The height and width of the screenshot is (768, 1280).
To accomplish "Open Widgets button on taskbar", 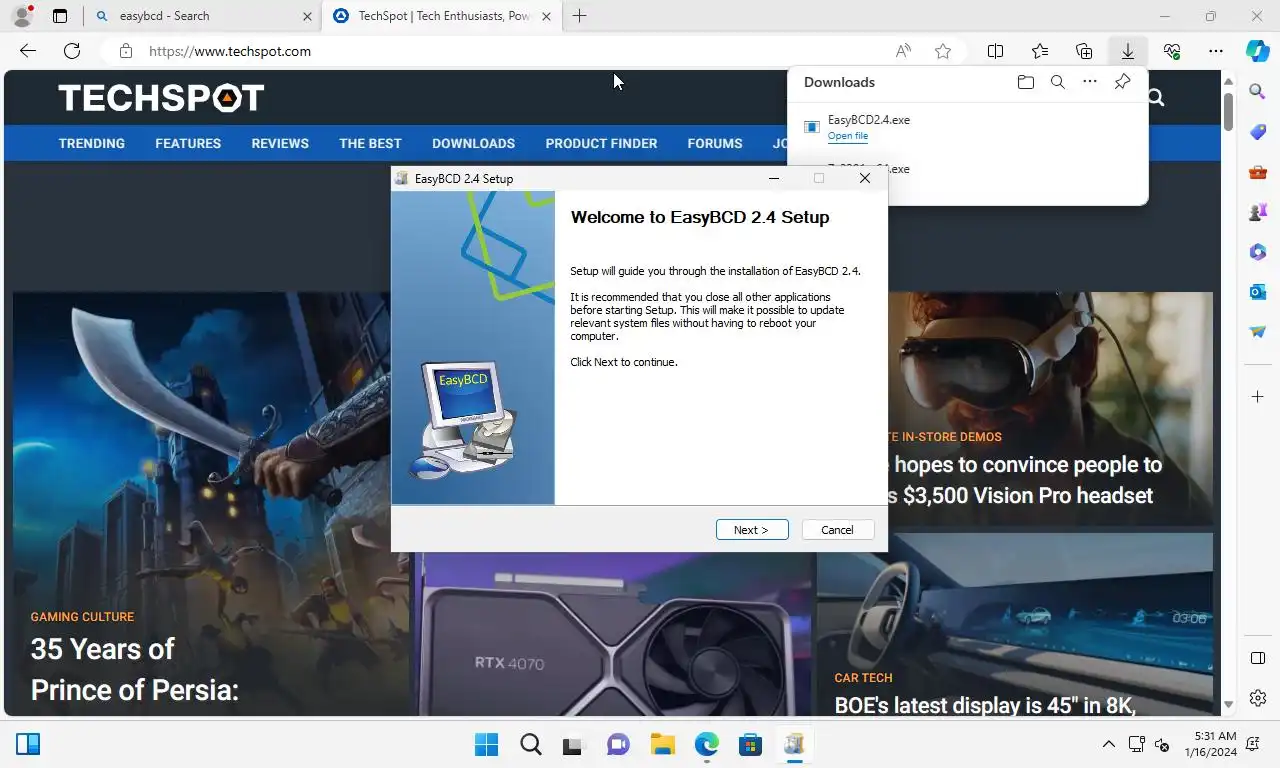I will (28, 744).
